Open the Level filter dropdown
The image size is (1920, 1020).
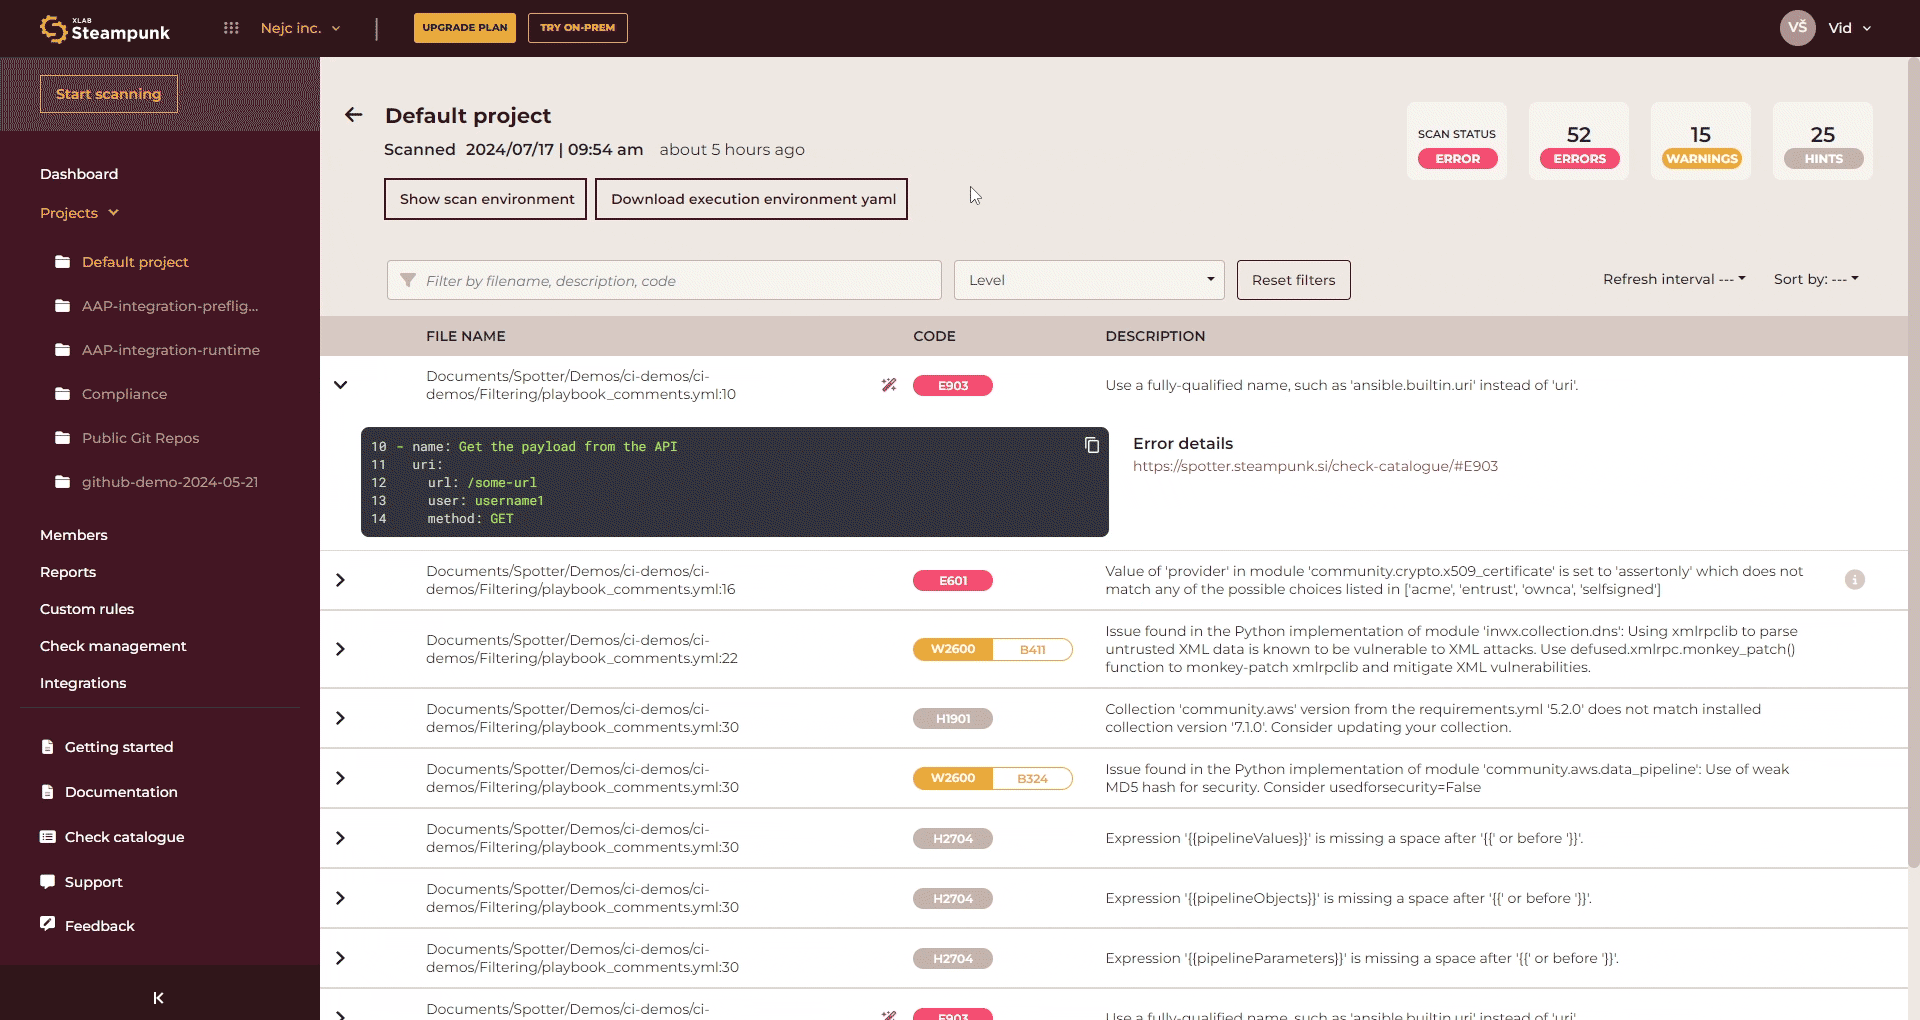(x=1088, y=280)
